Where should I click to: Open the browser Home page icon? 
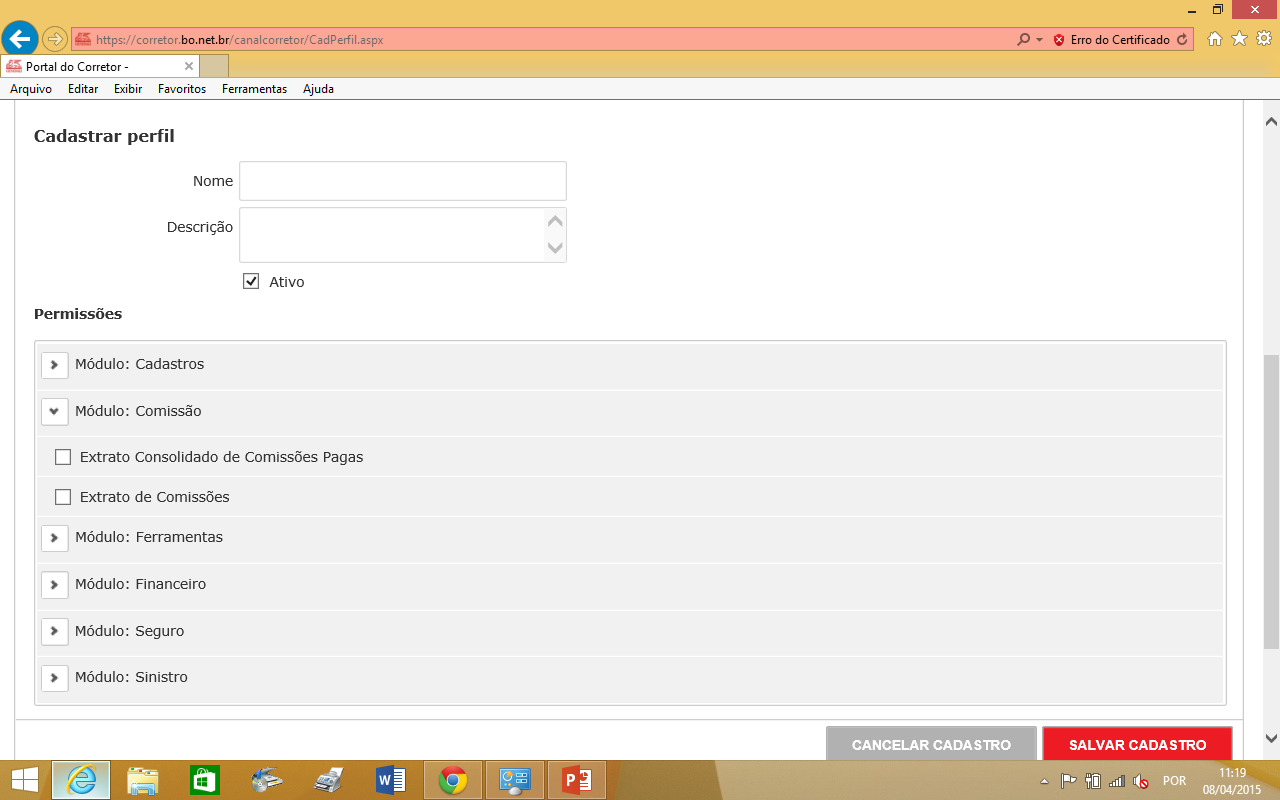tap(1215, 39)
